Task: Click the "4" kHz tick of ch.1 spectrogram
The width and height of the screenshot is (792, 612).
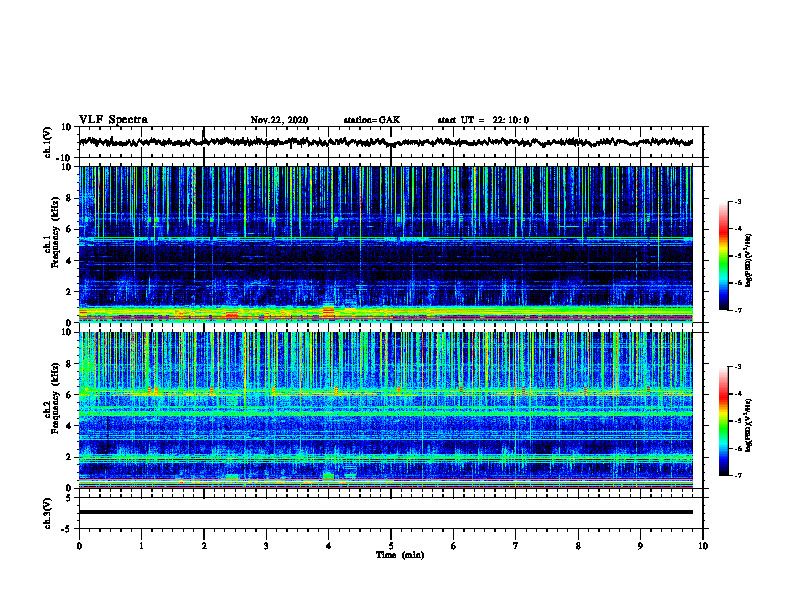Action: [x=69, y=261]
